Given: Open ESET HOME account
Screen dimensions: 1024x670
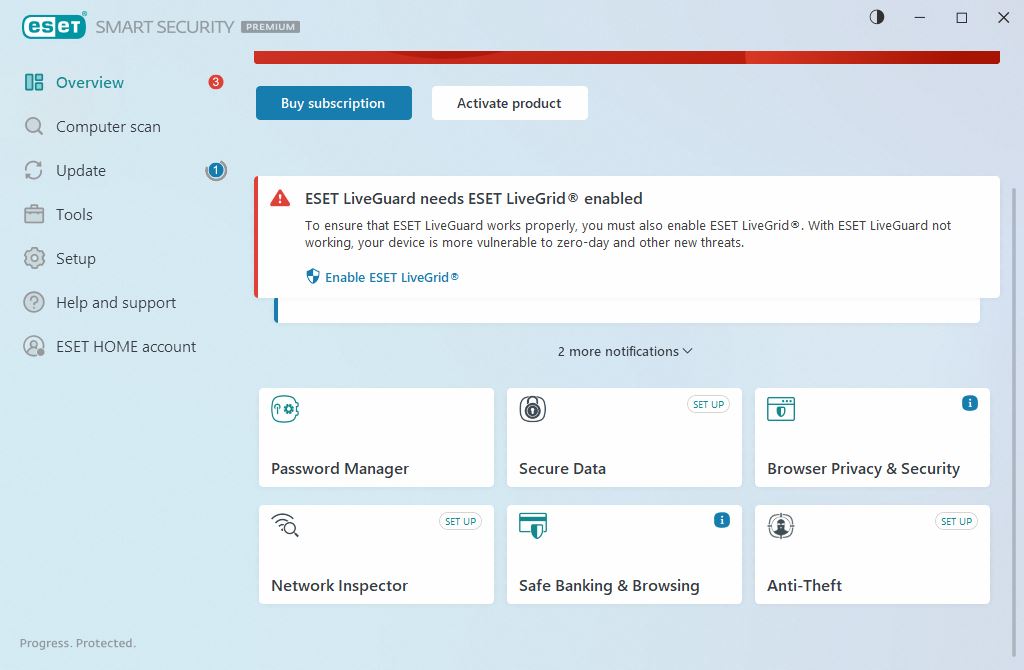Looking at the screenshot, I should [x=124, y=346].
